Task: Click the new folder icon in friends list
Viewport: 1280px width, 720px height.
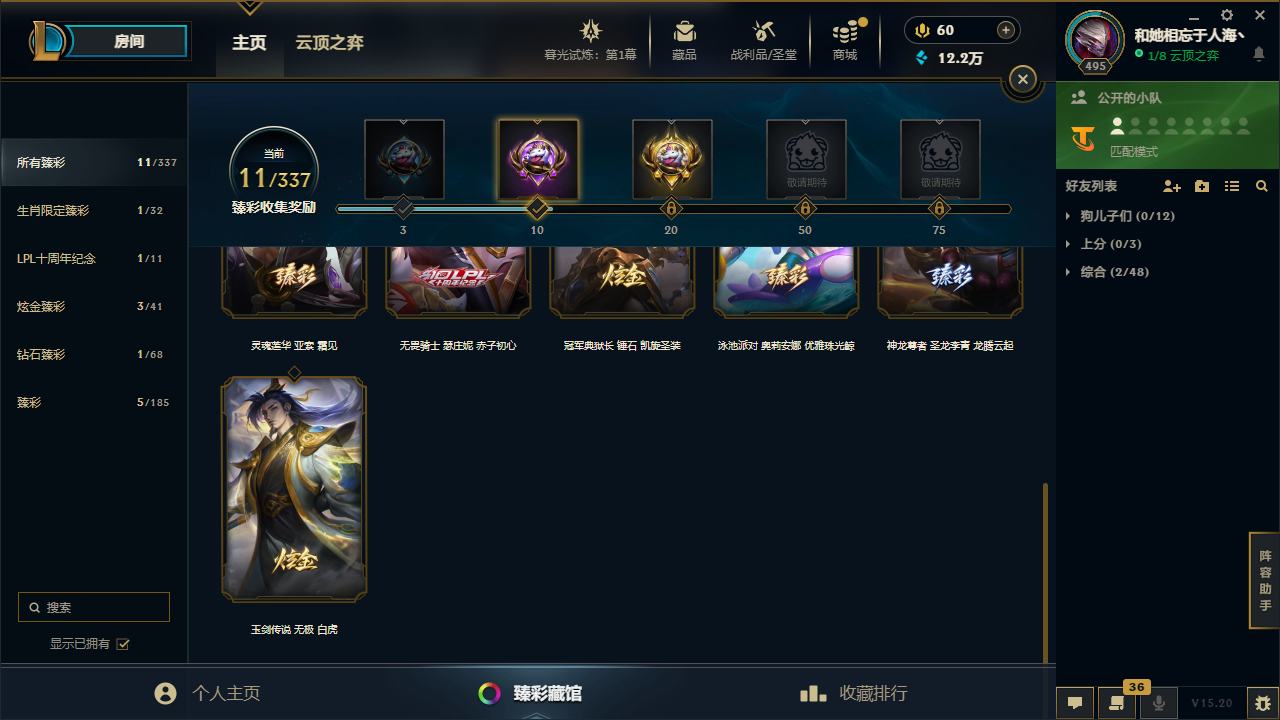Action: (1202, 186)
